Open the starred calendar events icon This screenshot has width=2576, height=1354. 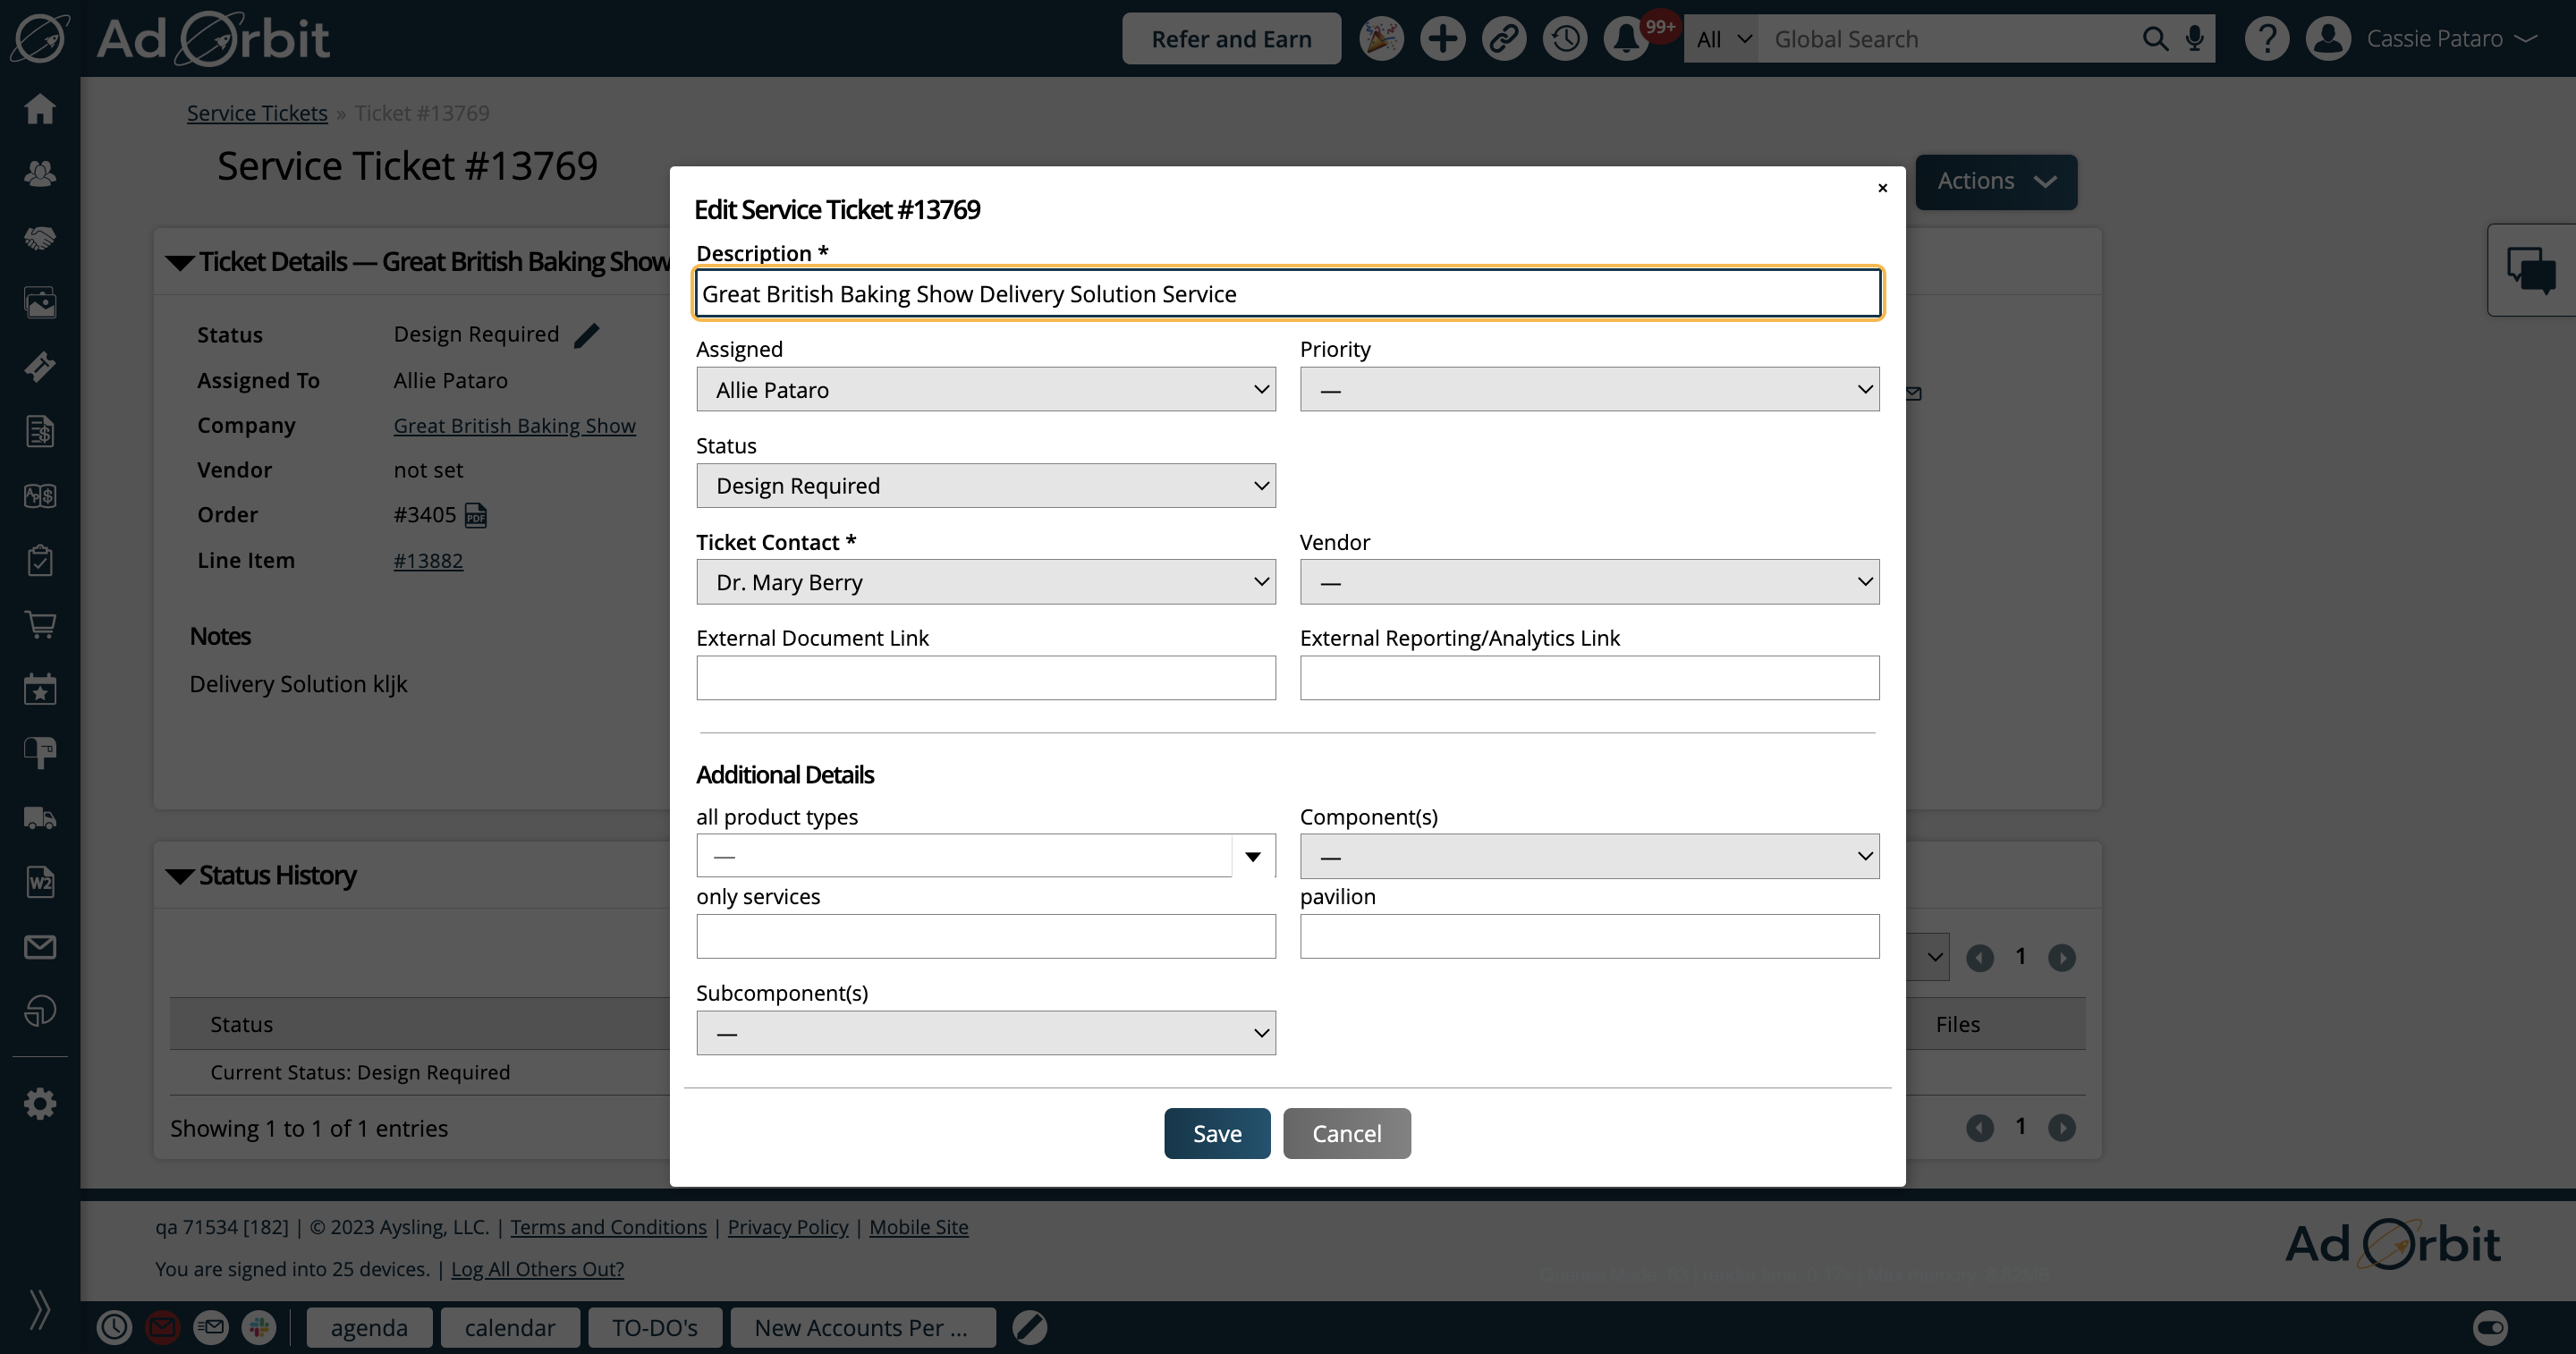[40, 689]
